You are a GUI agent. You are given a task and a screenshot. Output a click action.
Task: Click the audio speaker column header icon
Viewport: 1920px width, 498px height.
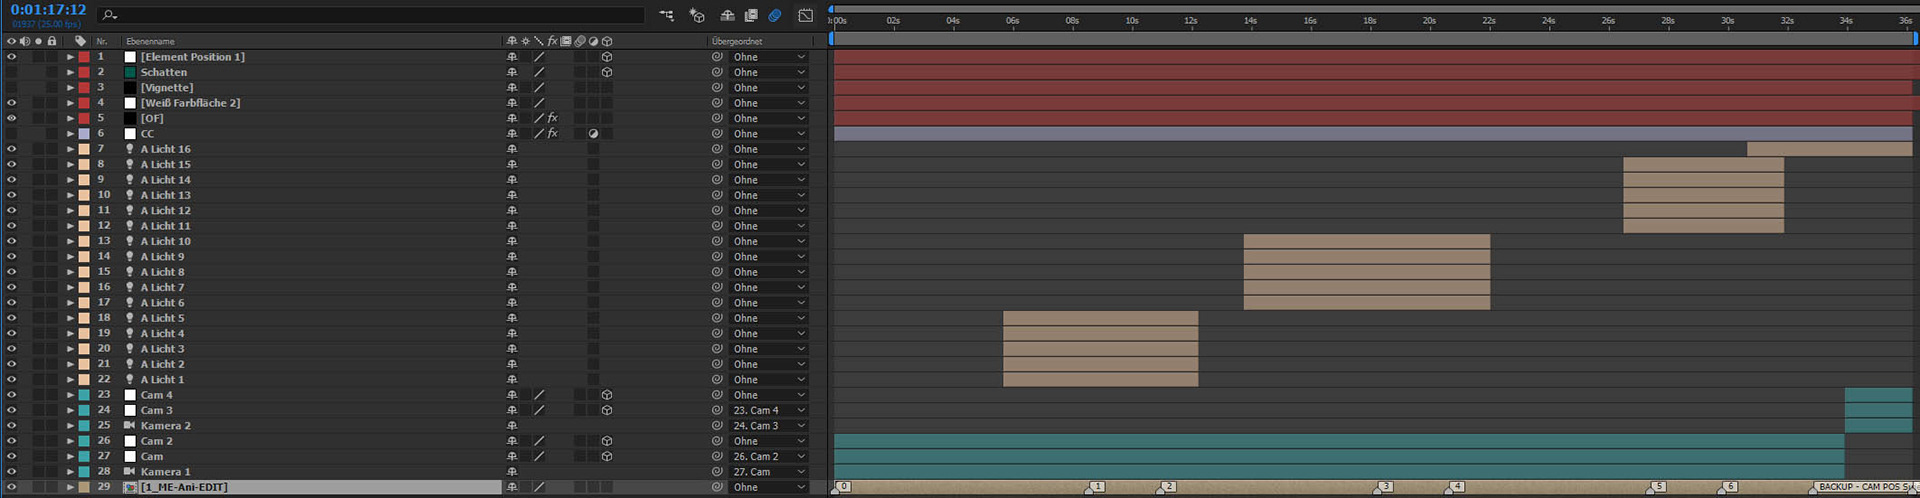[x=24, y=41]
